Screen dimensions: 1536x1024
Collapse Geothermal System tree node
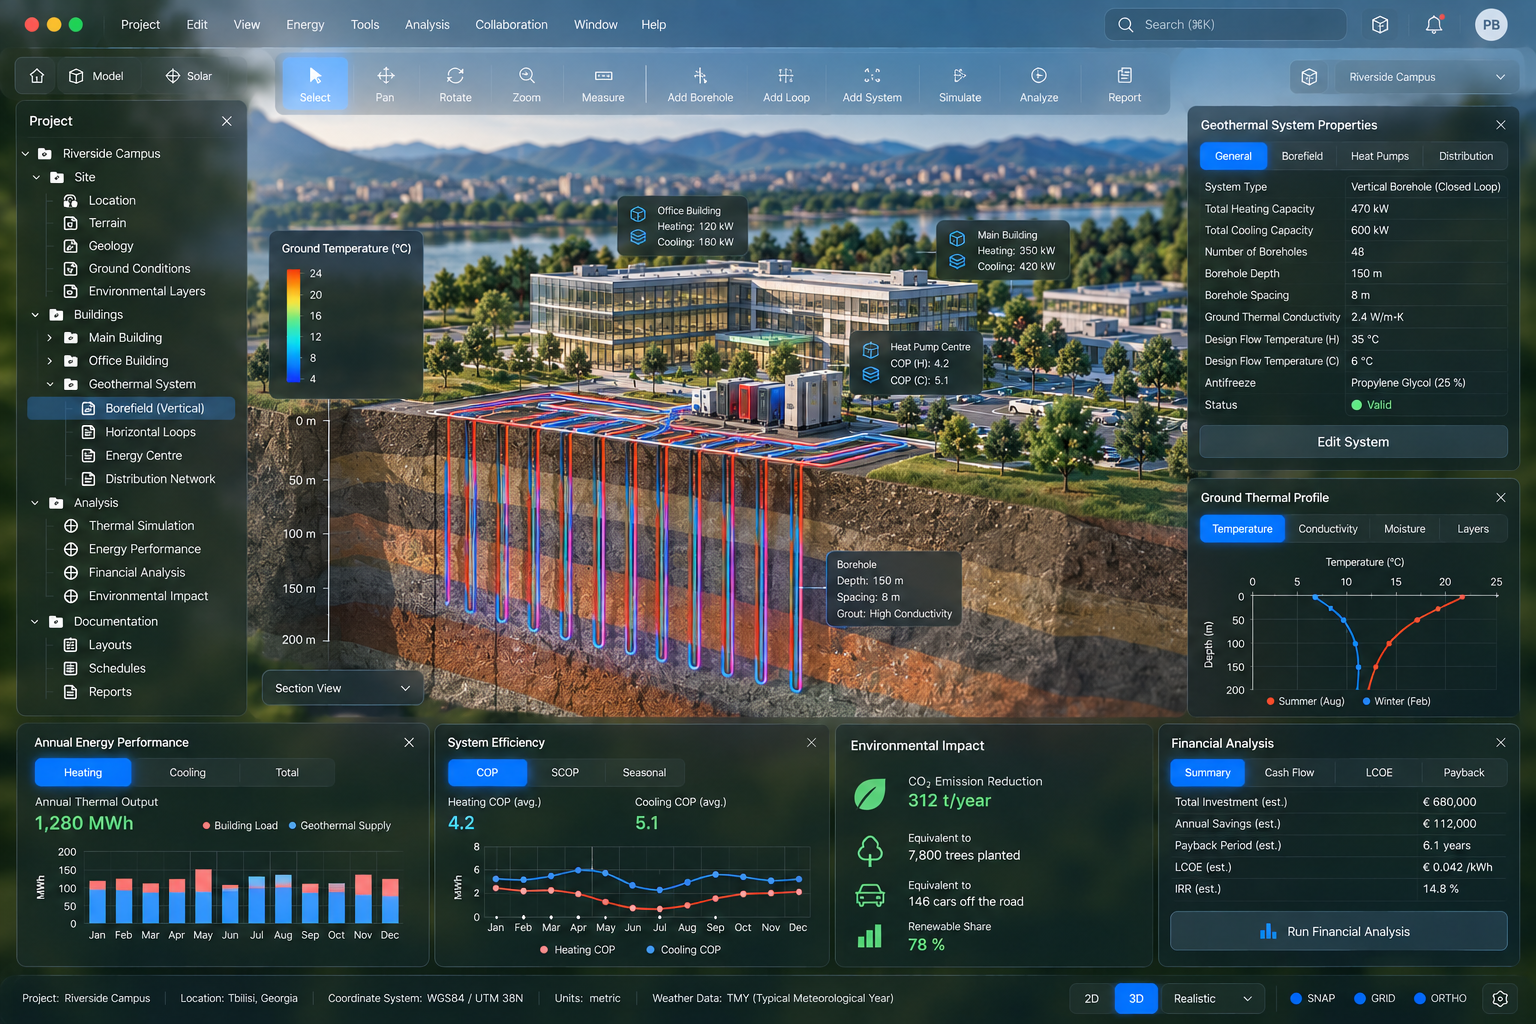tap(50, 384)
